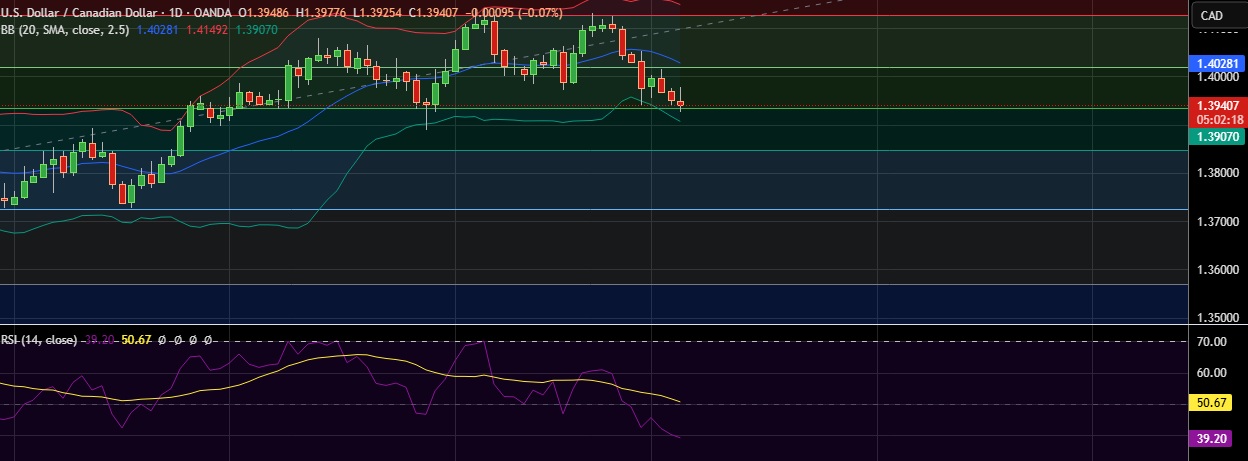The width and height of the screenshot is (1248, 461).
Task: Click the red current price 1.39407 axis label
Action: click(x=1218, y=104)
